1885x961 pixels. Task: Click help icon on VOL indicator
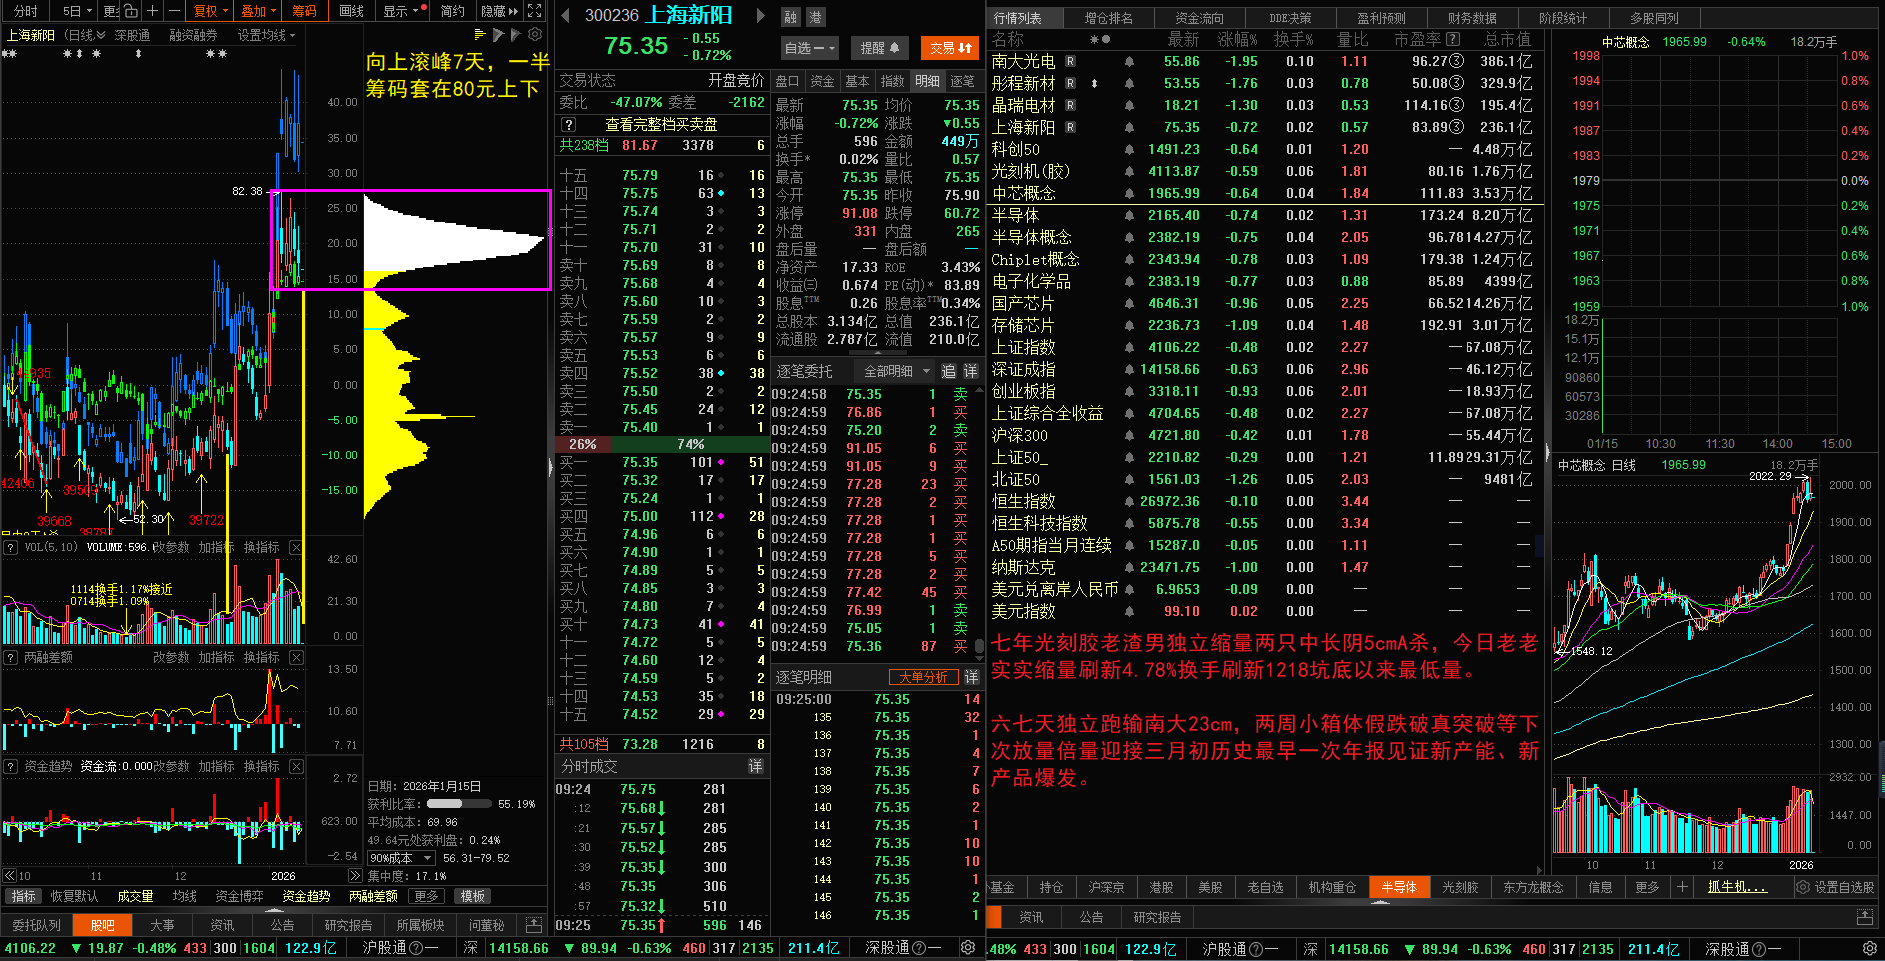[11, 547]
